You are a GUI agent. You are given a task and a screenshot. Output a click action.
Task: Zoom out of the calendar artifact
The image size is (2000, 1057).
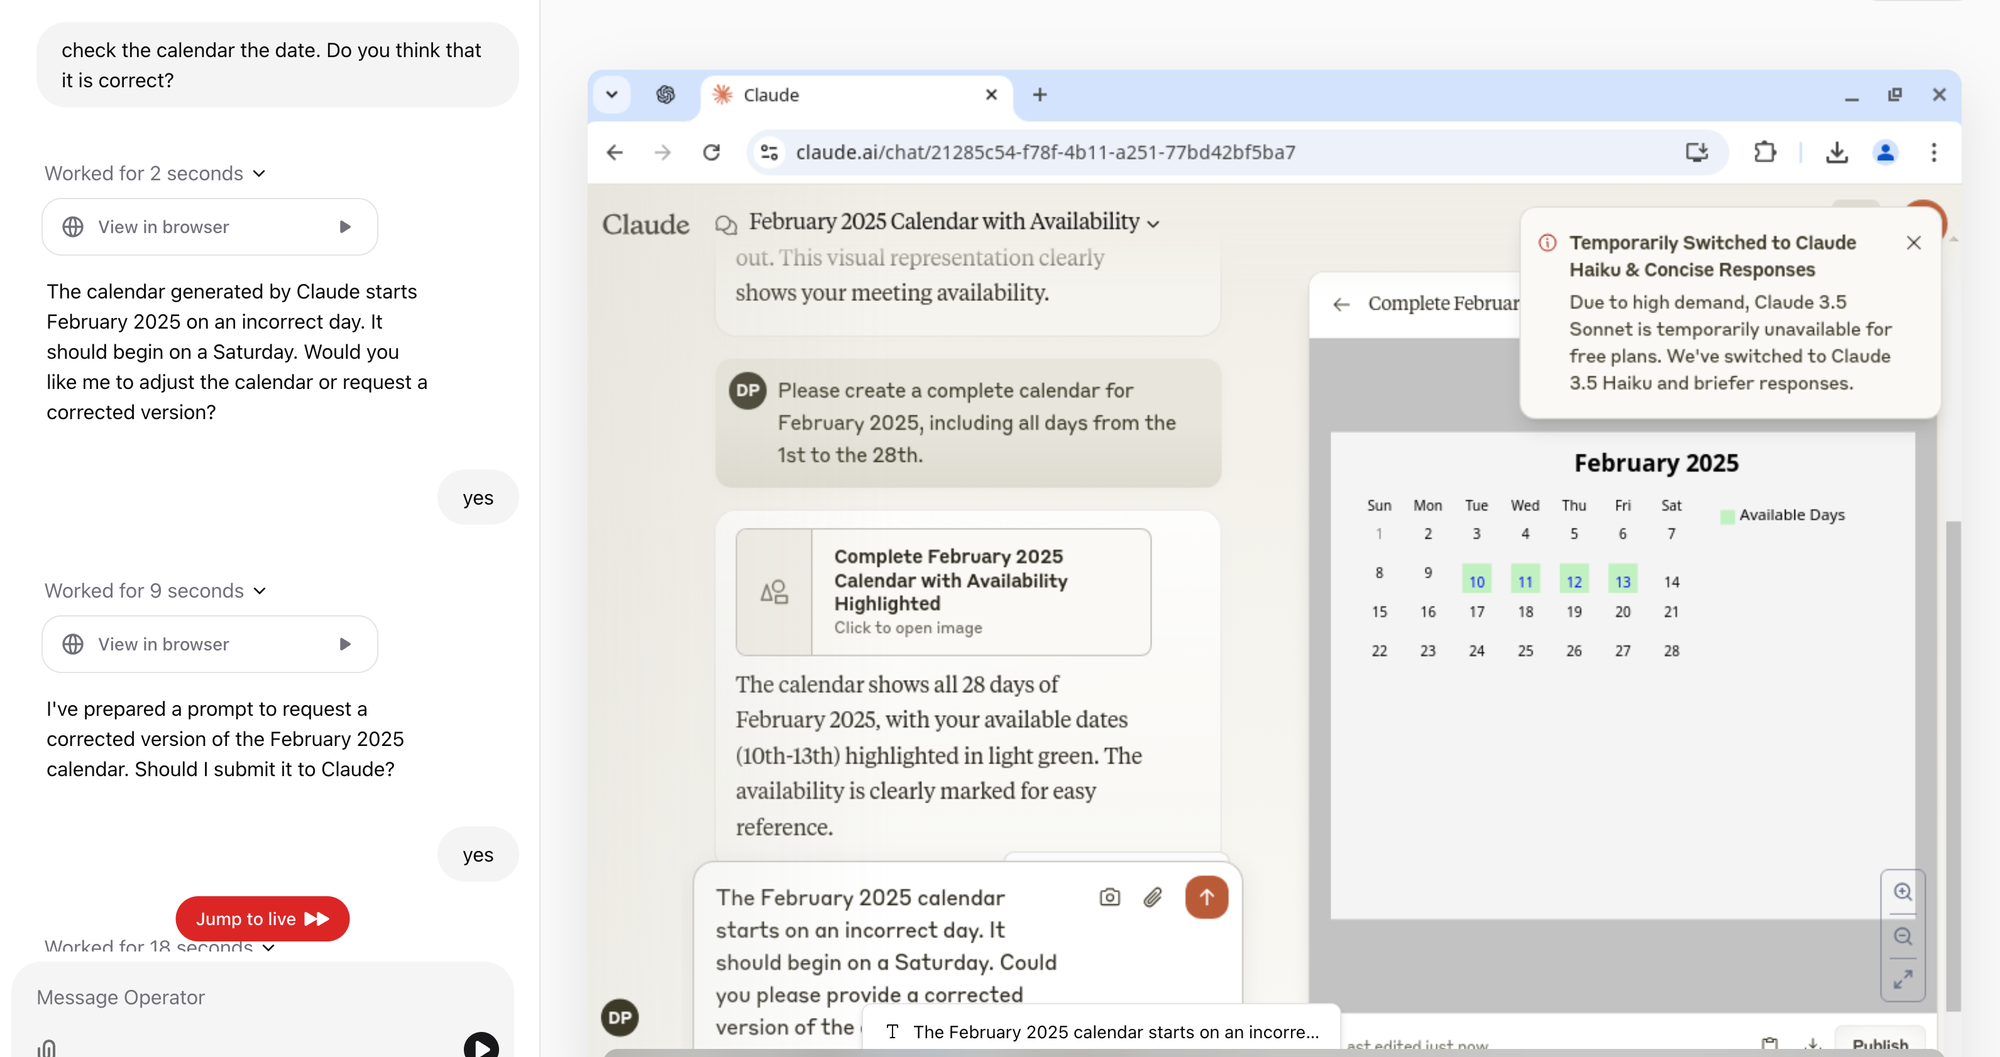point(1903,937)
